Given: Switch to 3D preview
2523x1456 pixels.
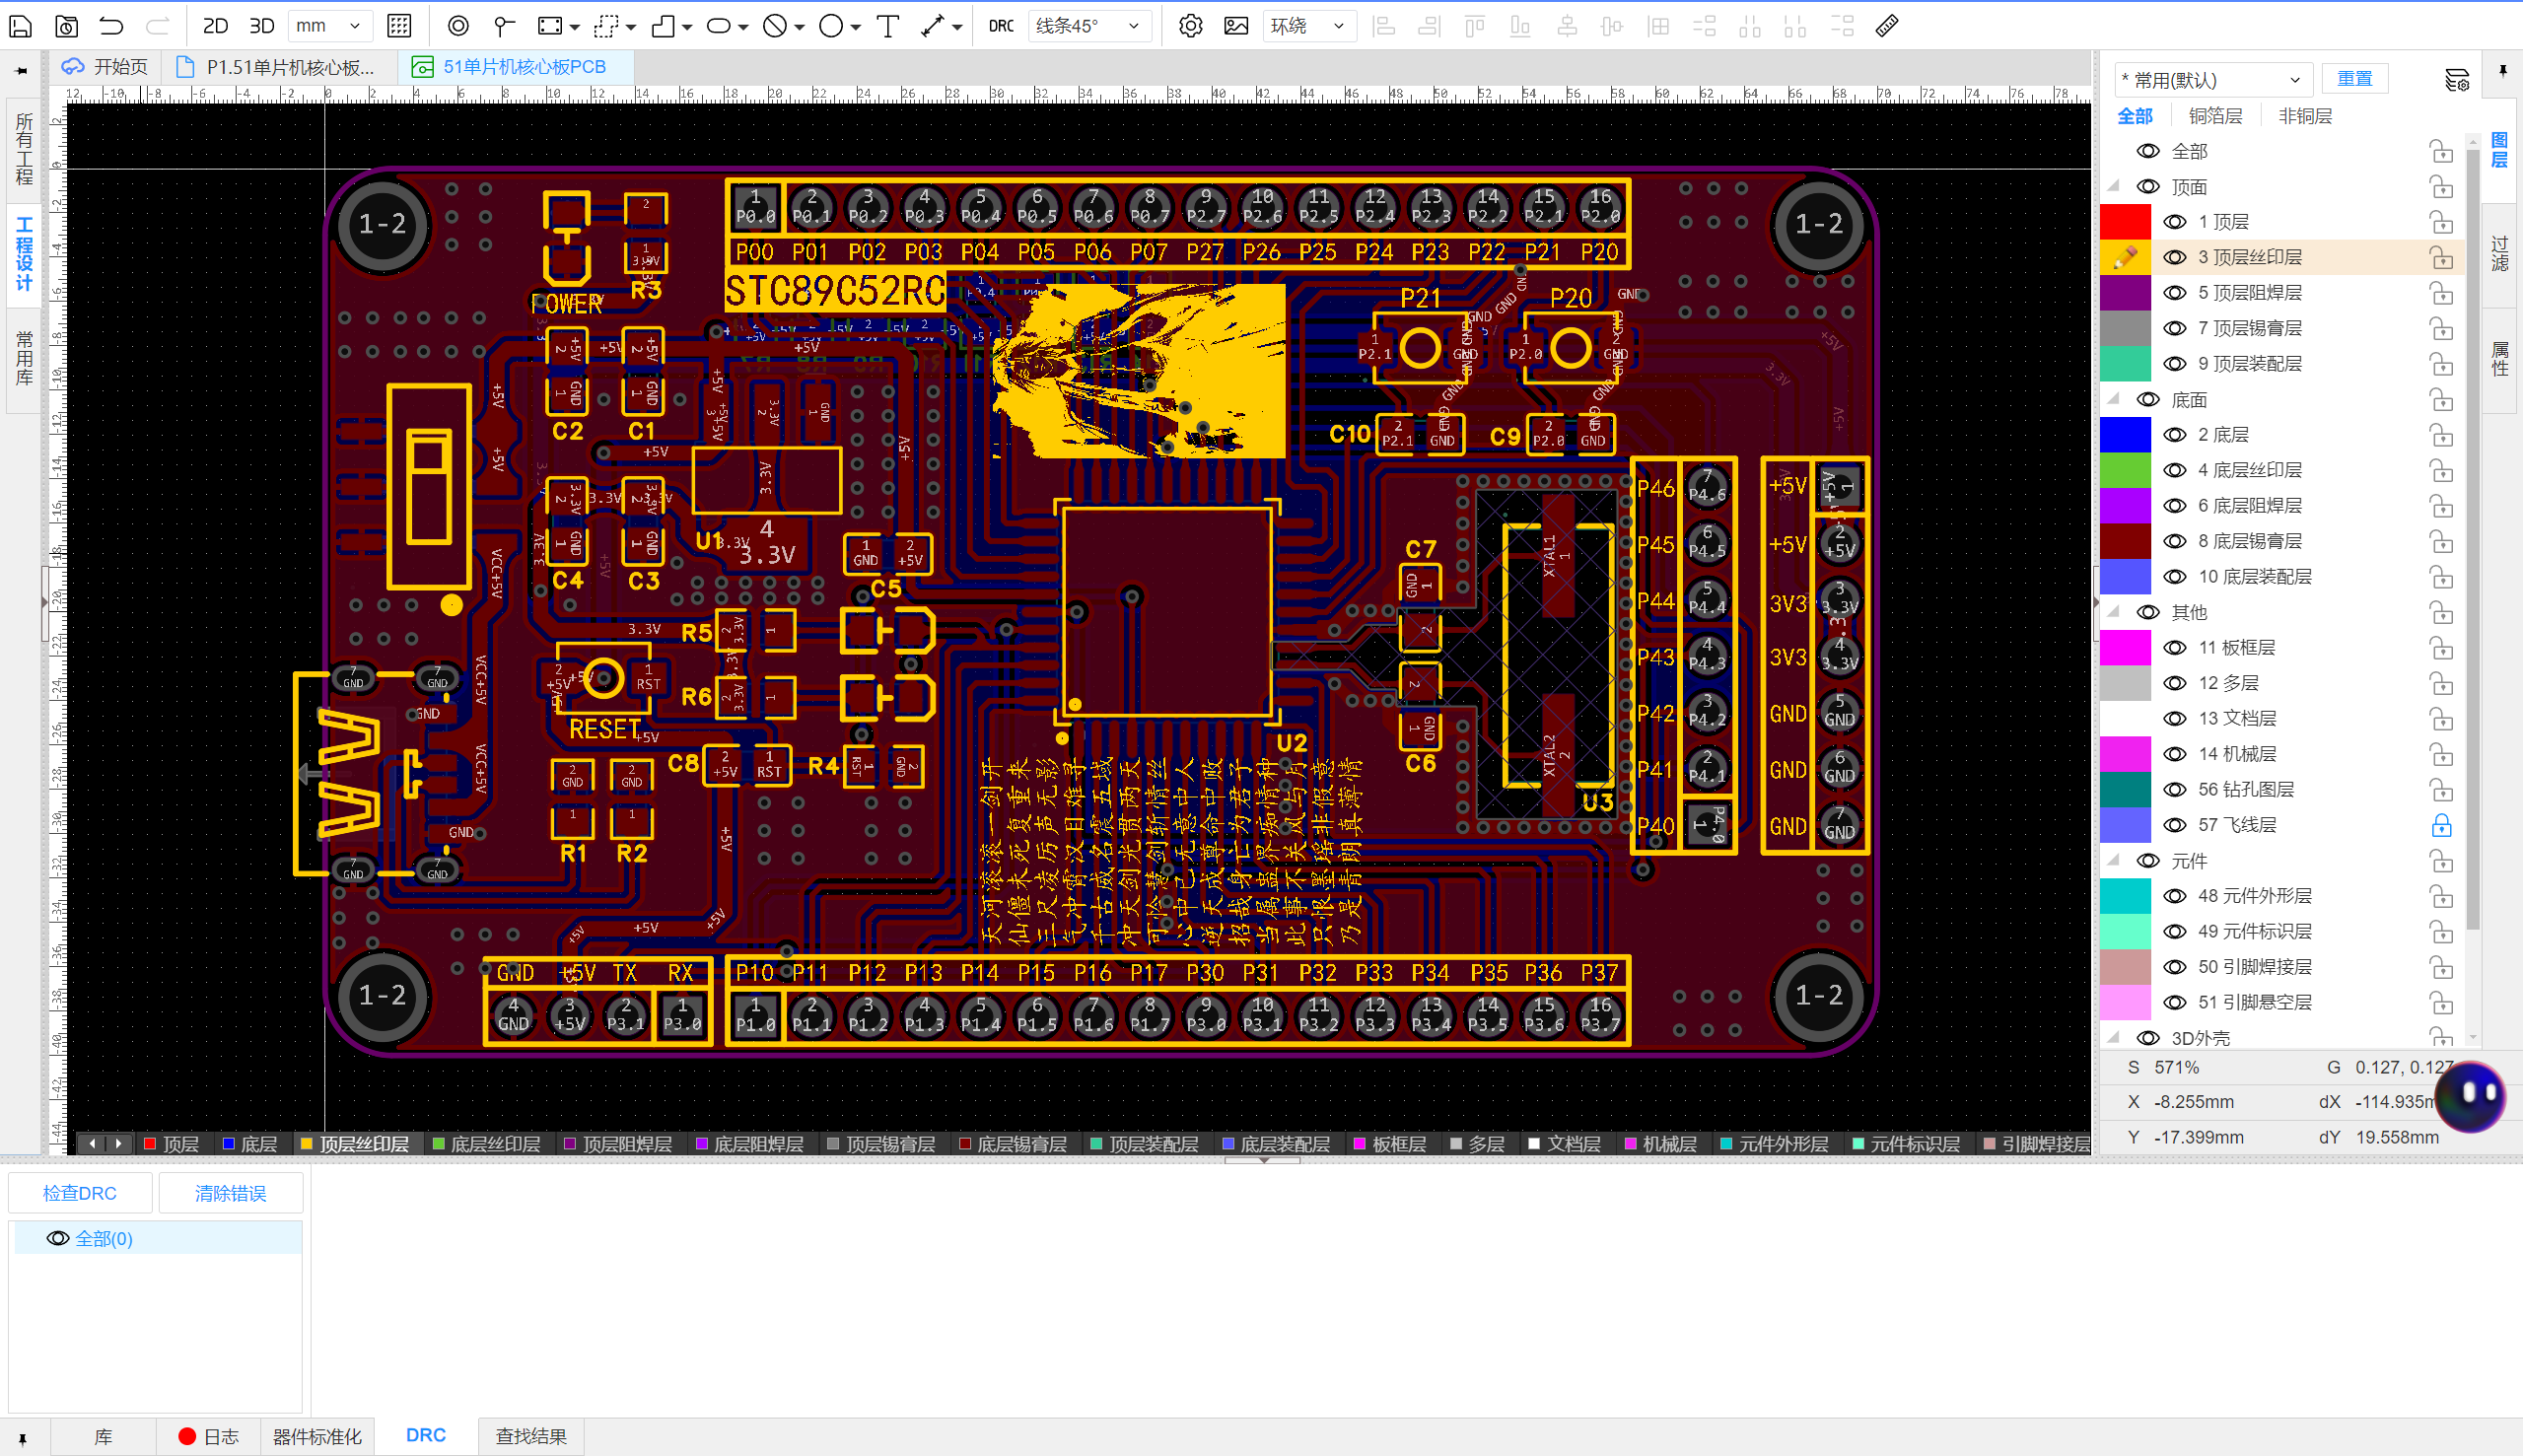Looking at the screenshot, I should point(262,26).
